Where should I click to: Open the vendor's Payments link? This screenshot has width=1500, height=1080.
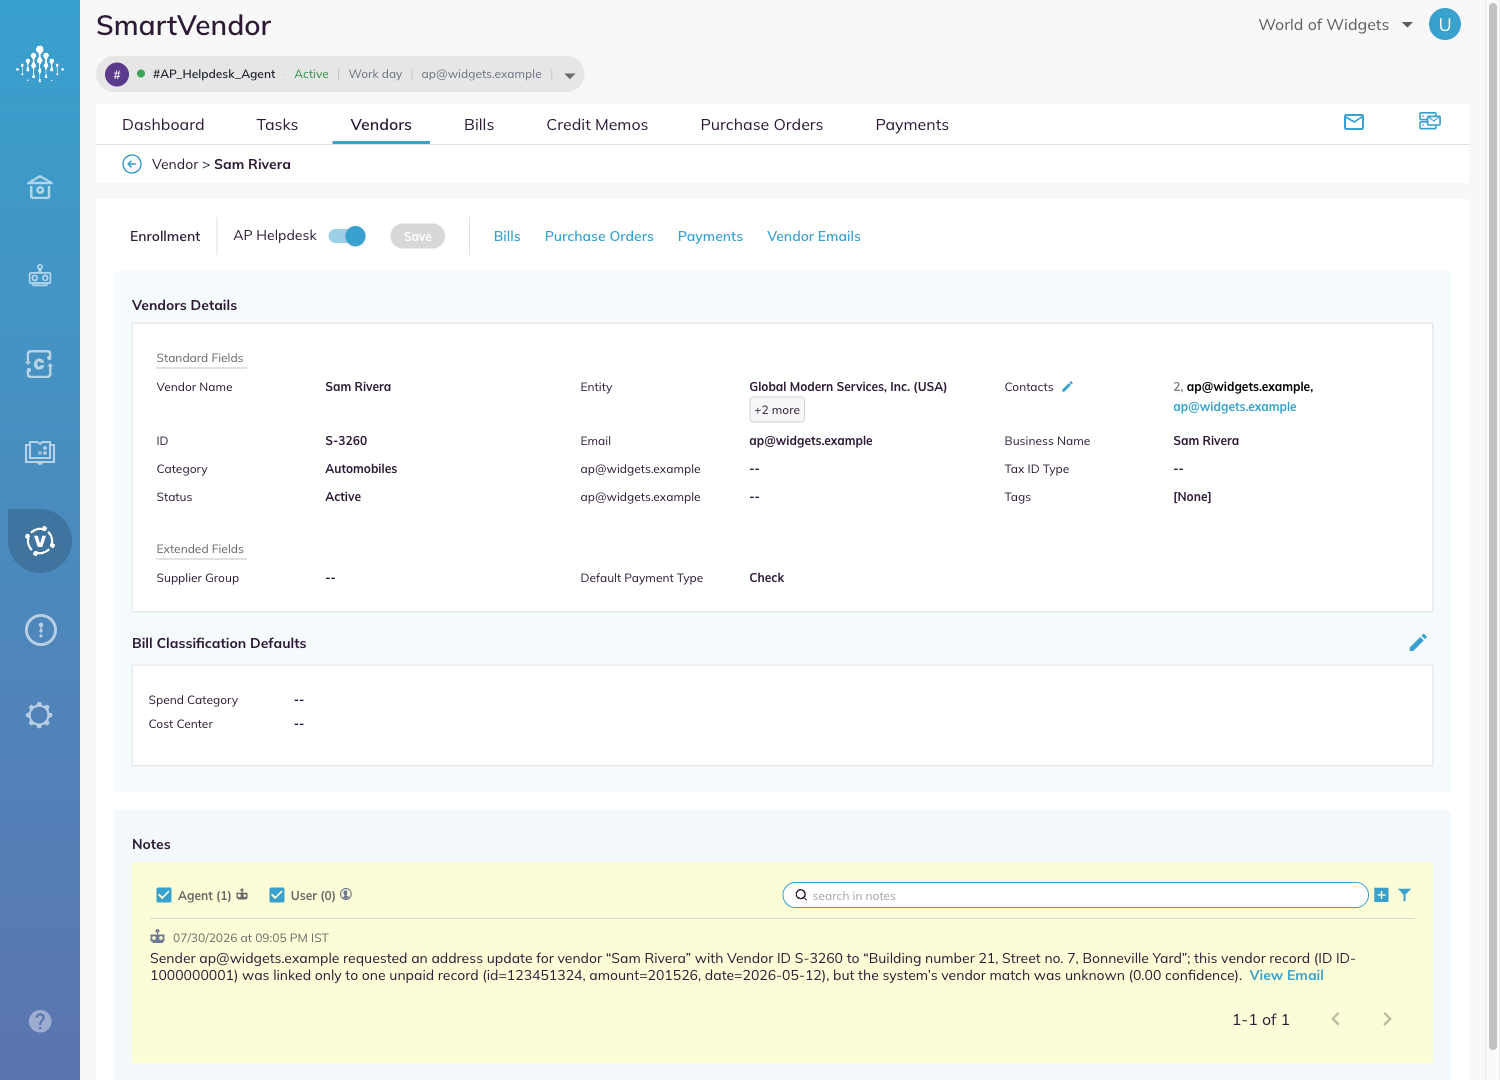(710, 237)
